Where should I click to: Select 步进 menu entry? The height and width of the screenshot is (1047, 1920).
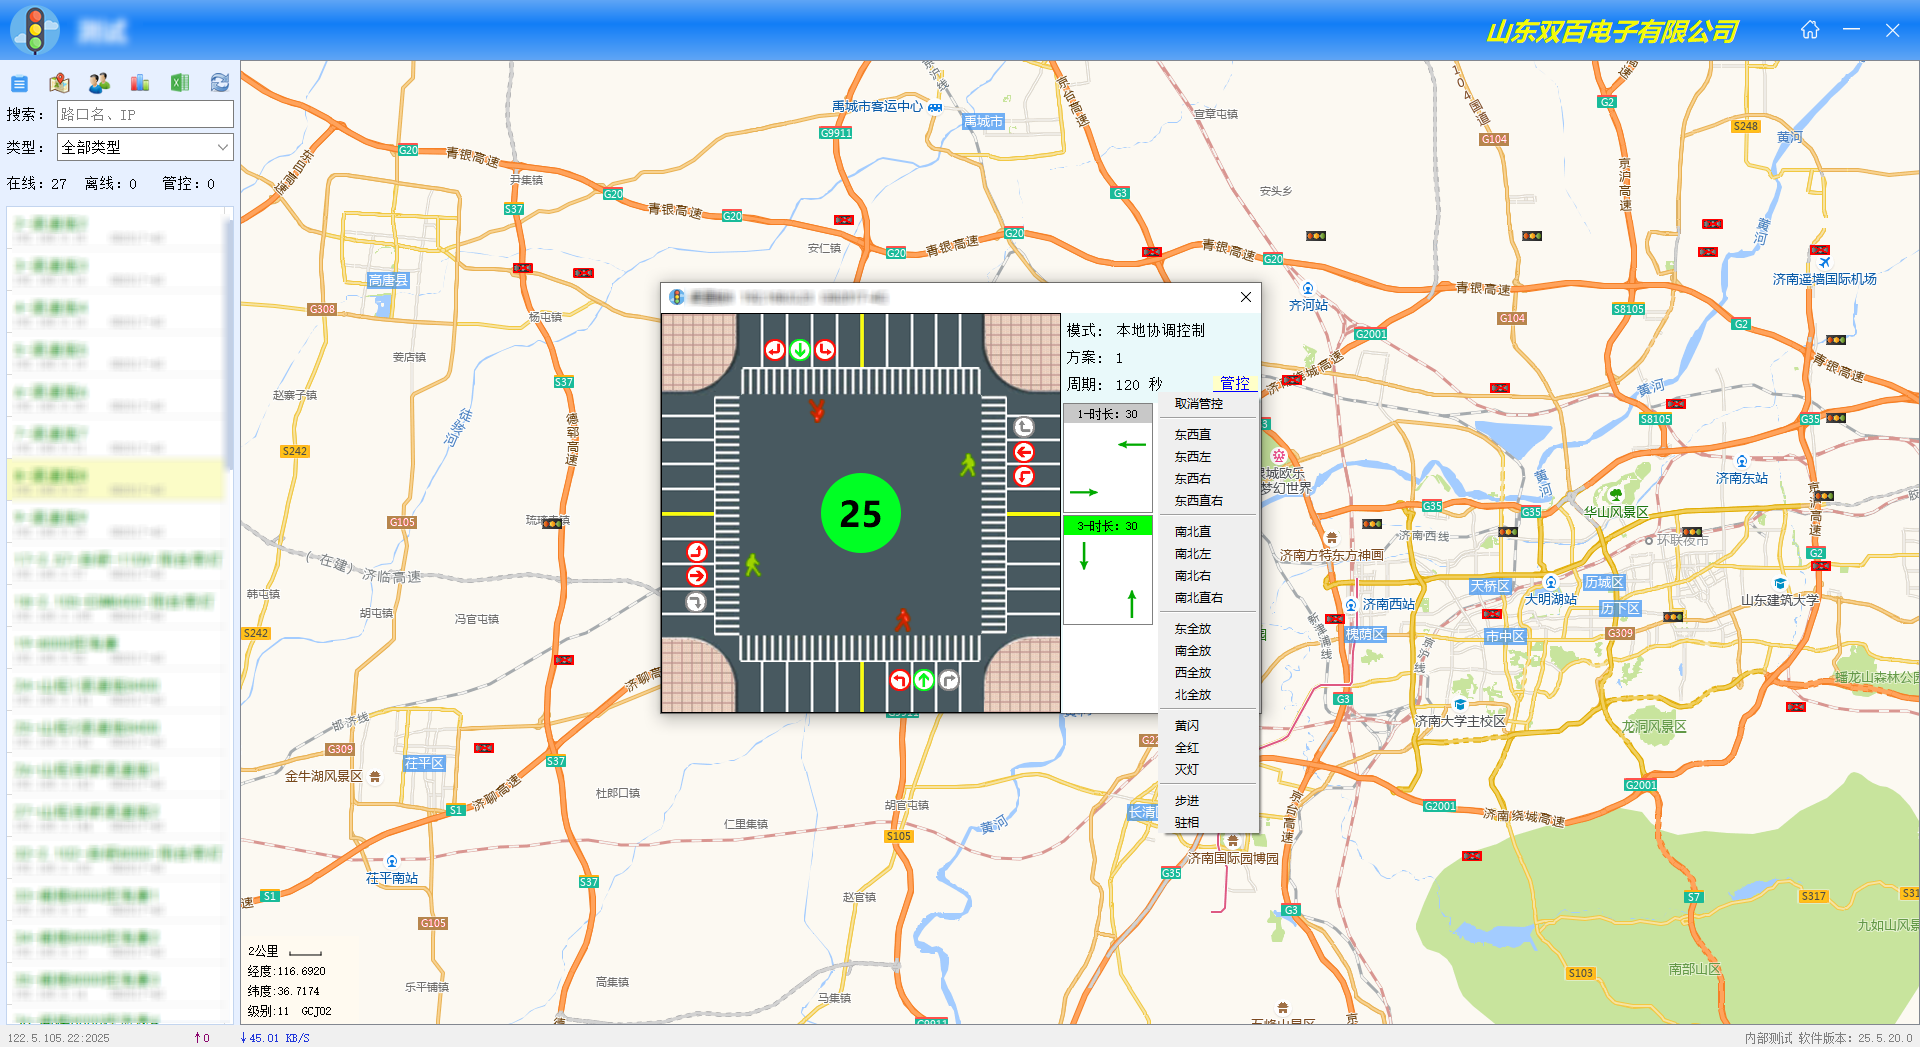coord(1186,801)
